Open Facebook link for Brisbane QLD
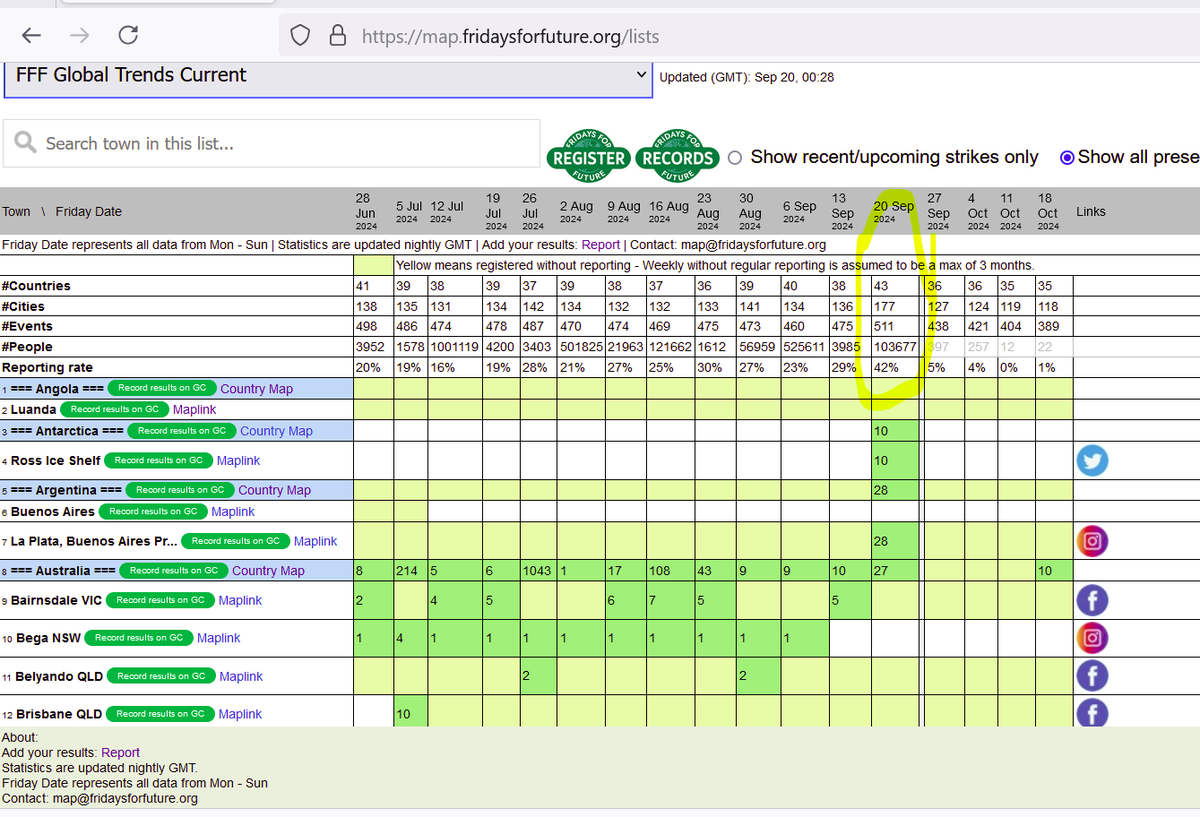The width and height of the screenshot is (1200, 817). 1092,712
